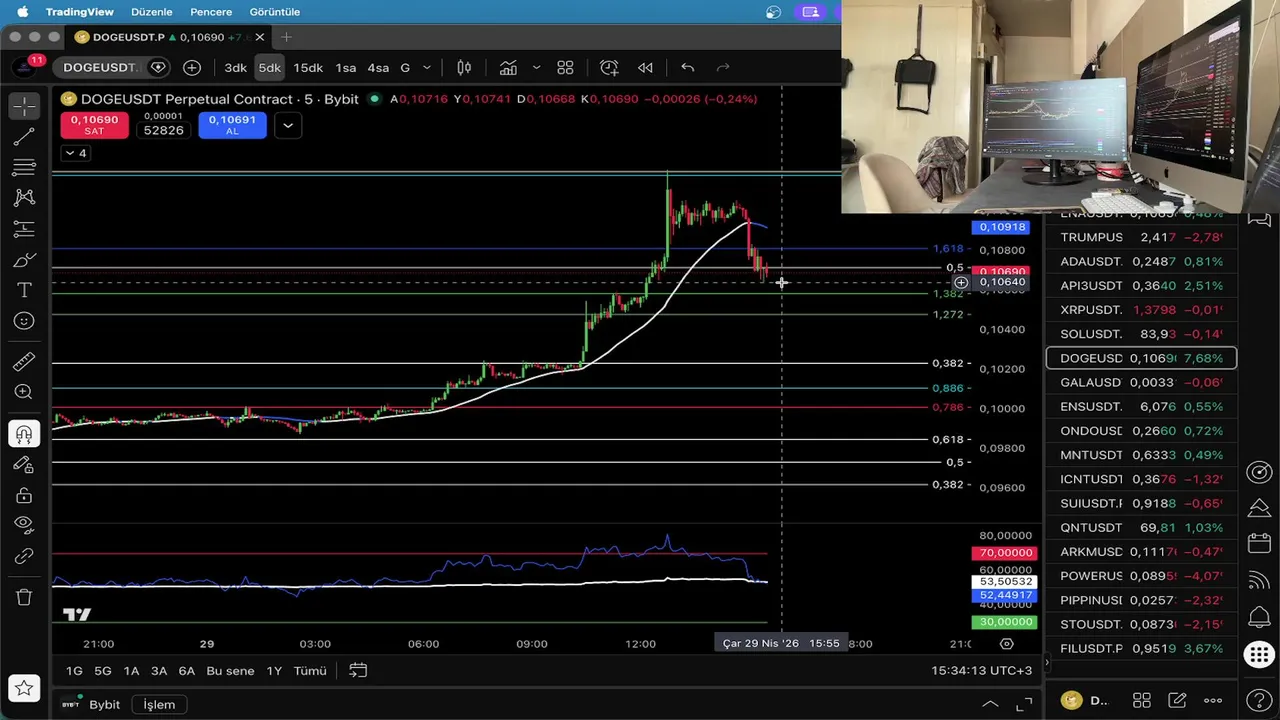
Task: Toggle magnet mode for drawings
Action: [24, 434]
